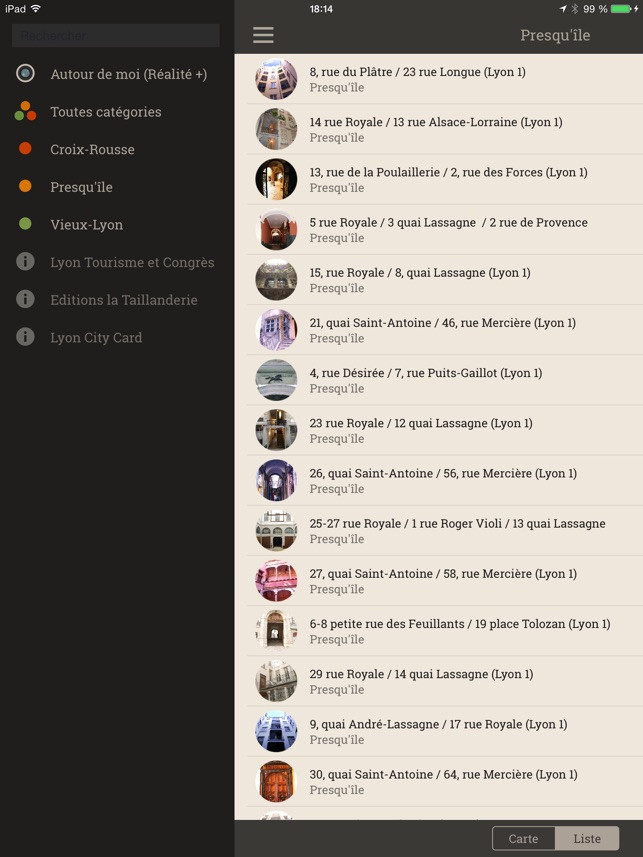This screenshot has width=643, height=857.
Task: Tap the Presqu'île header title
Action: 555,36
